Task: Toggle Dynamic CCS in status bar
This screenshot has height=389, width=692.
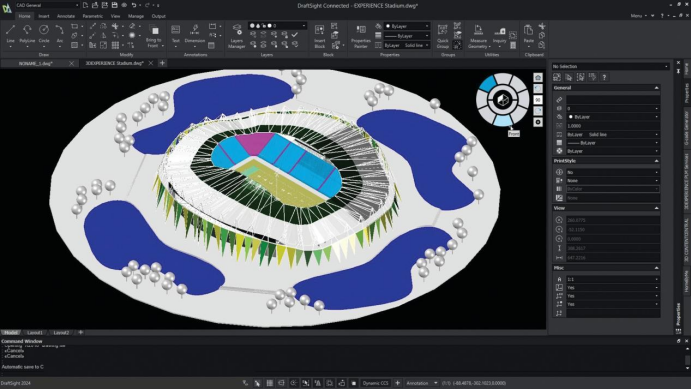Action: [375, 383]
